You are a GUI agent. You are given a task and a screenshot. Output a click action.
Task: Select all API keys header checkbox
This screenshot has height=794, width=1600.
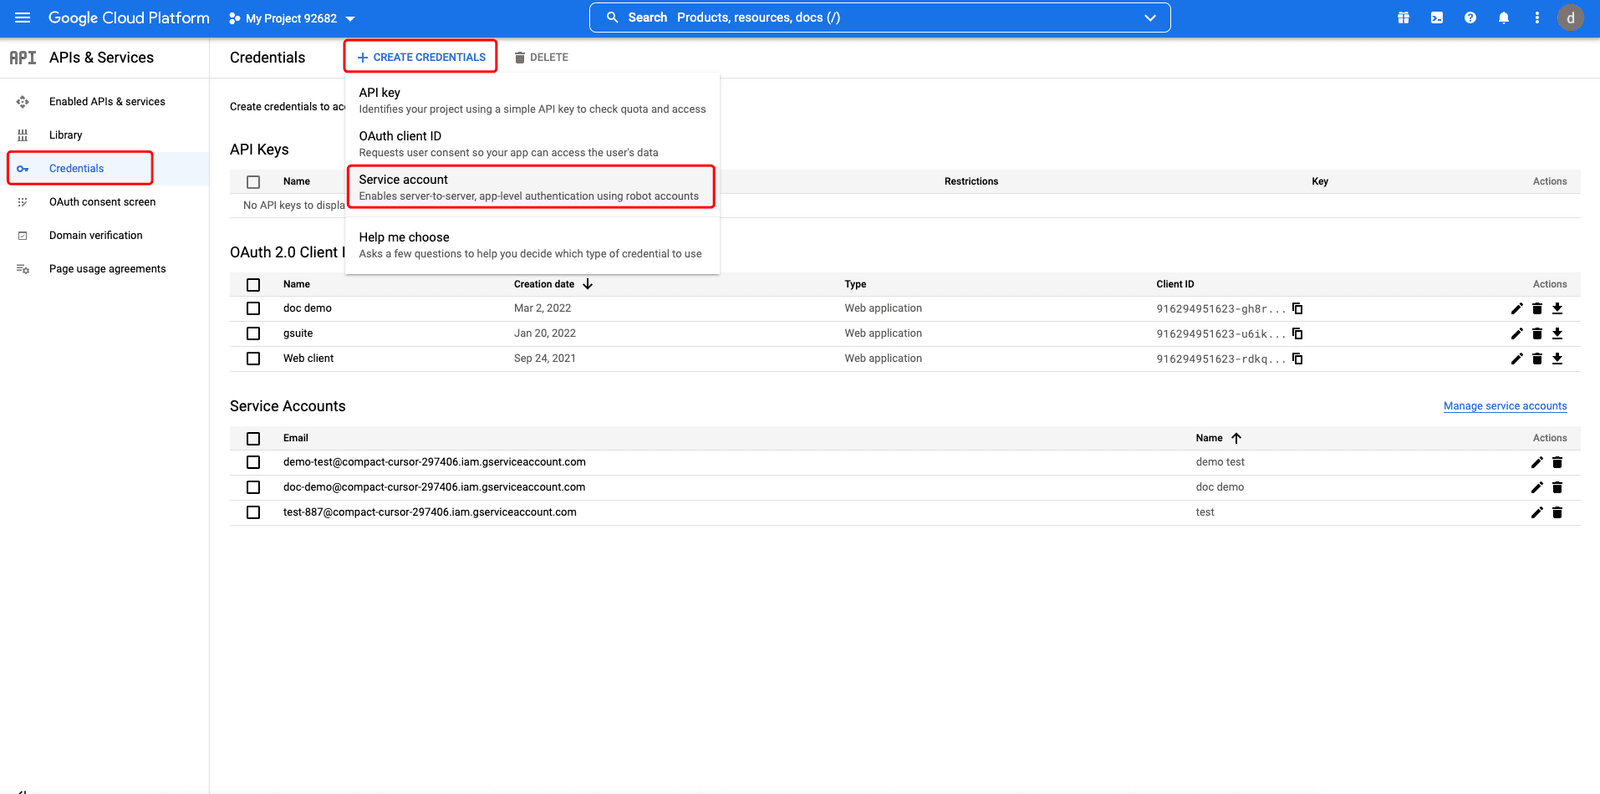(x=253, y=182)
